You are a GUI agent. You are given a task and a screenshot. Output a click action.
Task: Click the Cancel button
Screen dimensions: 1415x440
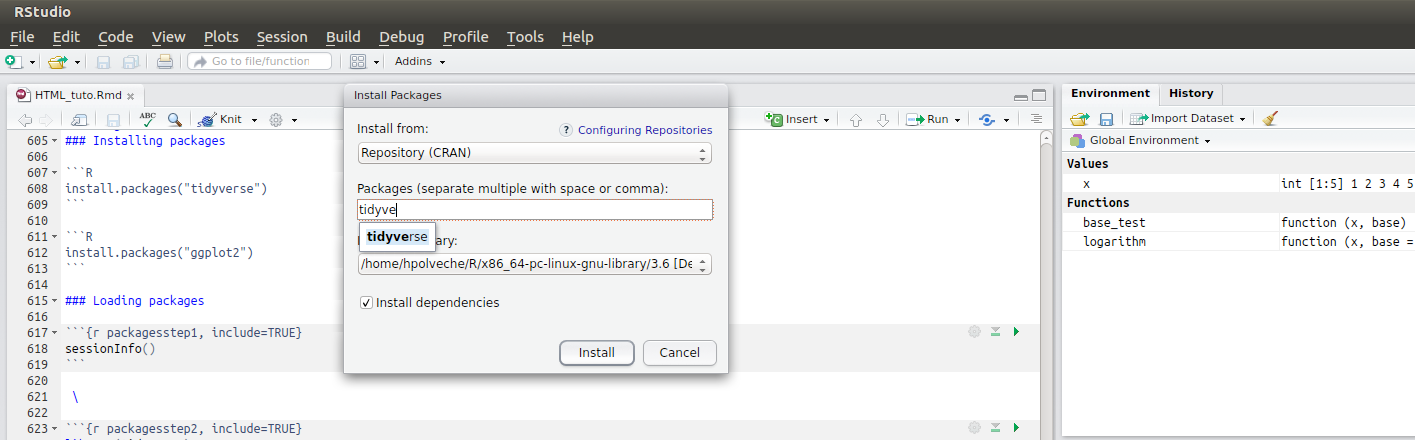(680, 352)
